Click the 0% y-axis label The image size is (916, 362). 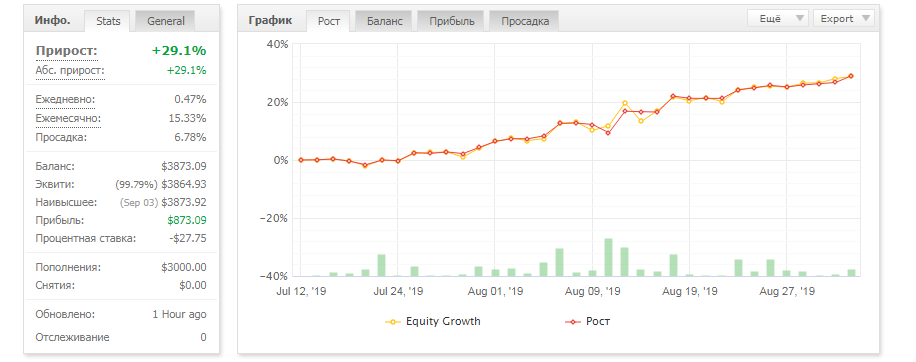pyautogui.click(x=282, y=160)
